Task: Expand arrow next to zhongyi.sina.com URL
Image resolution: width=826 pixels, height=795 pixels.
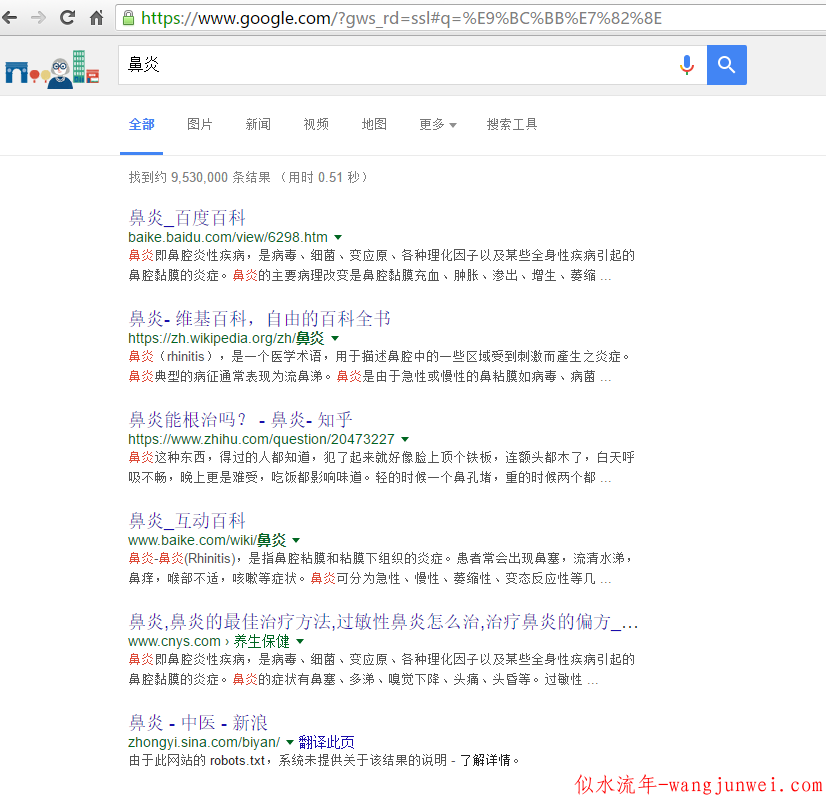Action: click(289, 742)
